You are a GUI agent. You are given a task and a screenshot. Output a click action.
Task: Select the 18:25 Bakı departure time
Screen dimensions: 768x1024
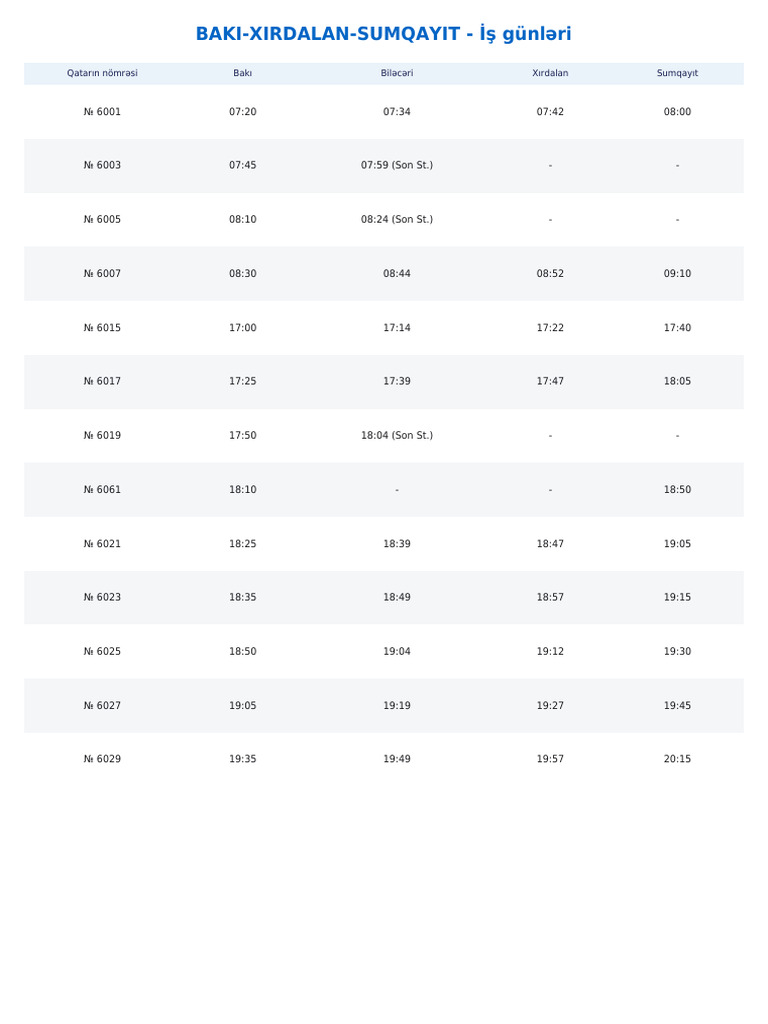pos(242,544)
